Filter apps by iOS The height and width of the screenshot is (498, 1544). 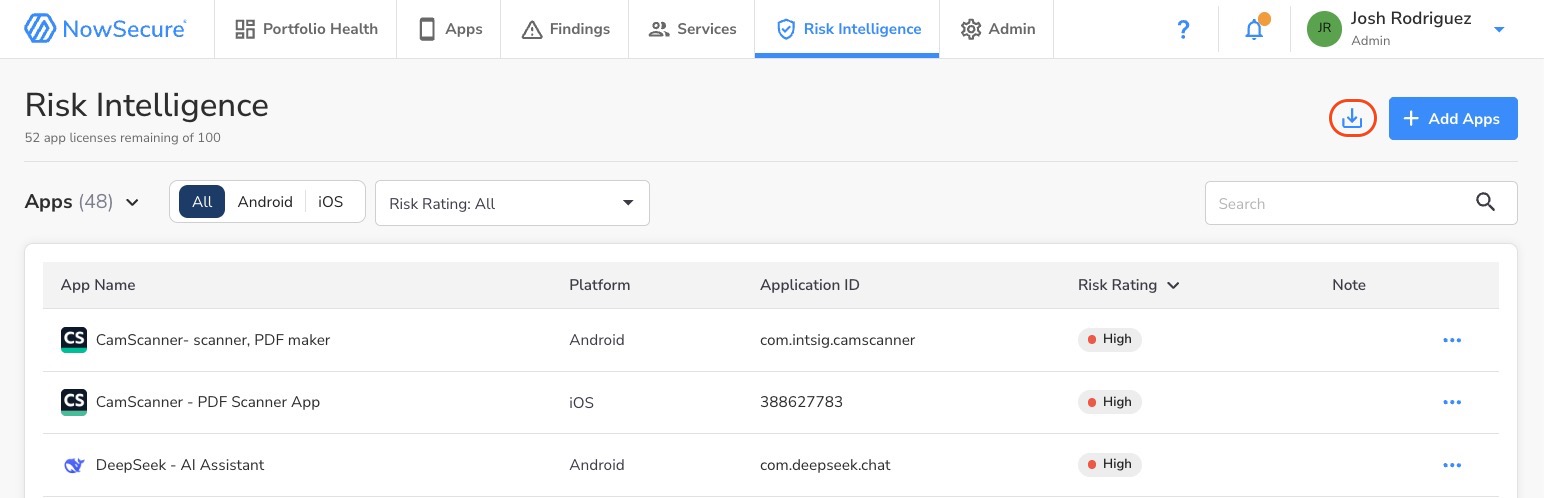pyautogui.click(x=331, y=202)
